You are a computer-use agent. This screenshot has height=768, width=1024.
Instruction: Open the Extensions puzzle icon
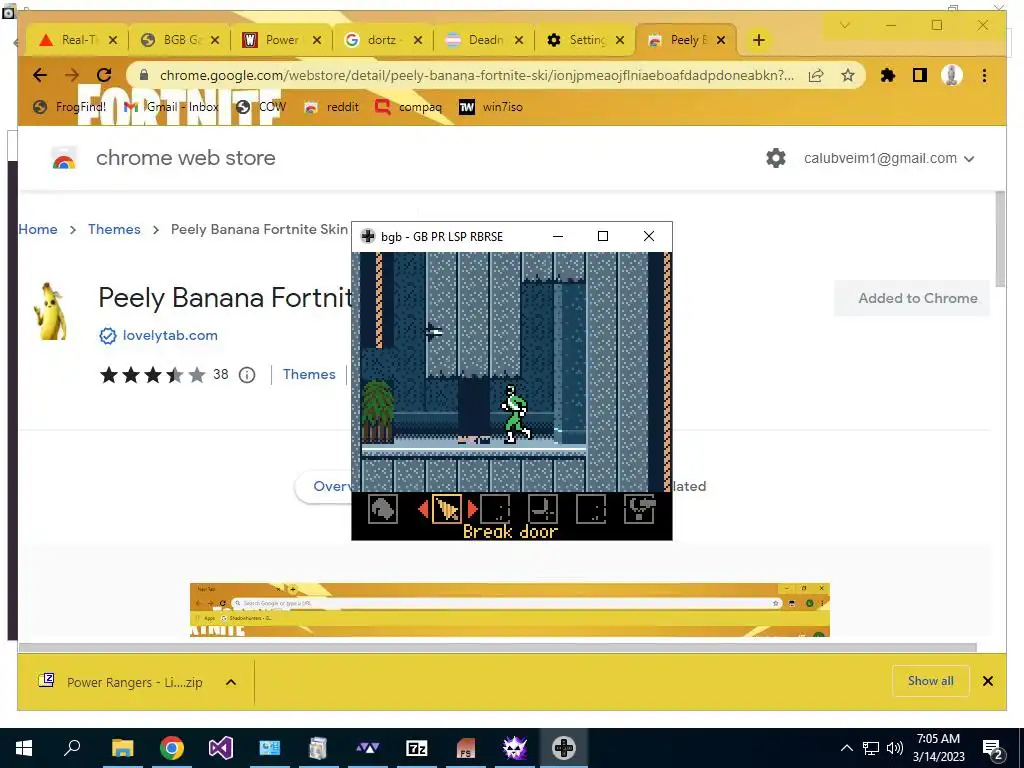(888, 75)
